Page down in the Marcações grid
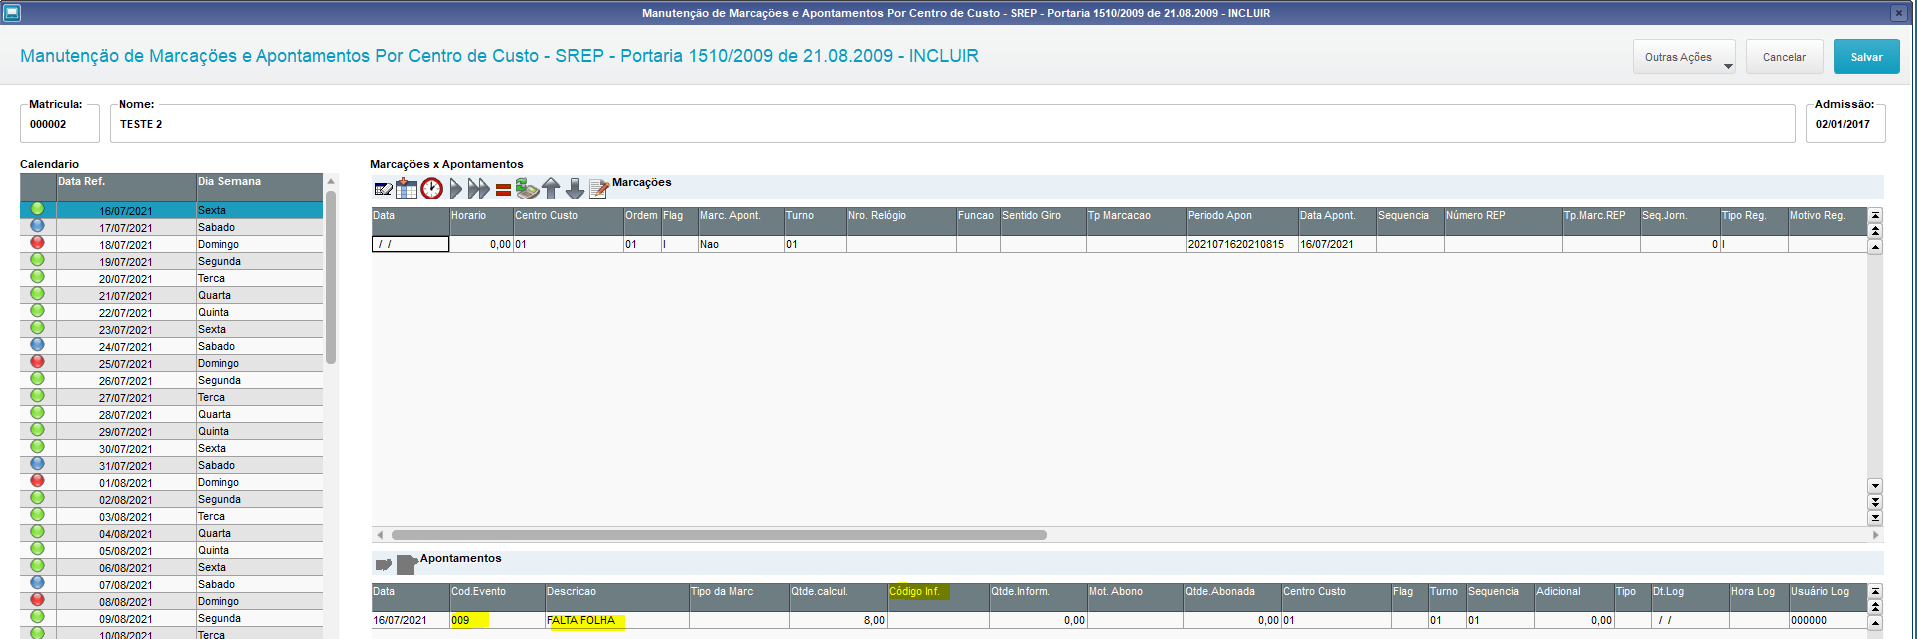This screenshot has height=639, width=1917. click(1875, 502)
